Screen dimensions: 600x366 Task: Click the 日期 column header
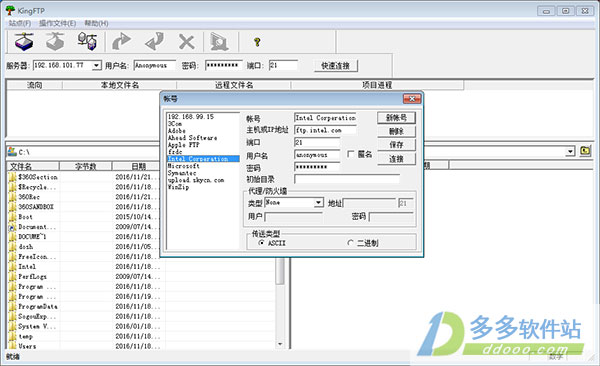pyautogui.click(x=136, y=166)
